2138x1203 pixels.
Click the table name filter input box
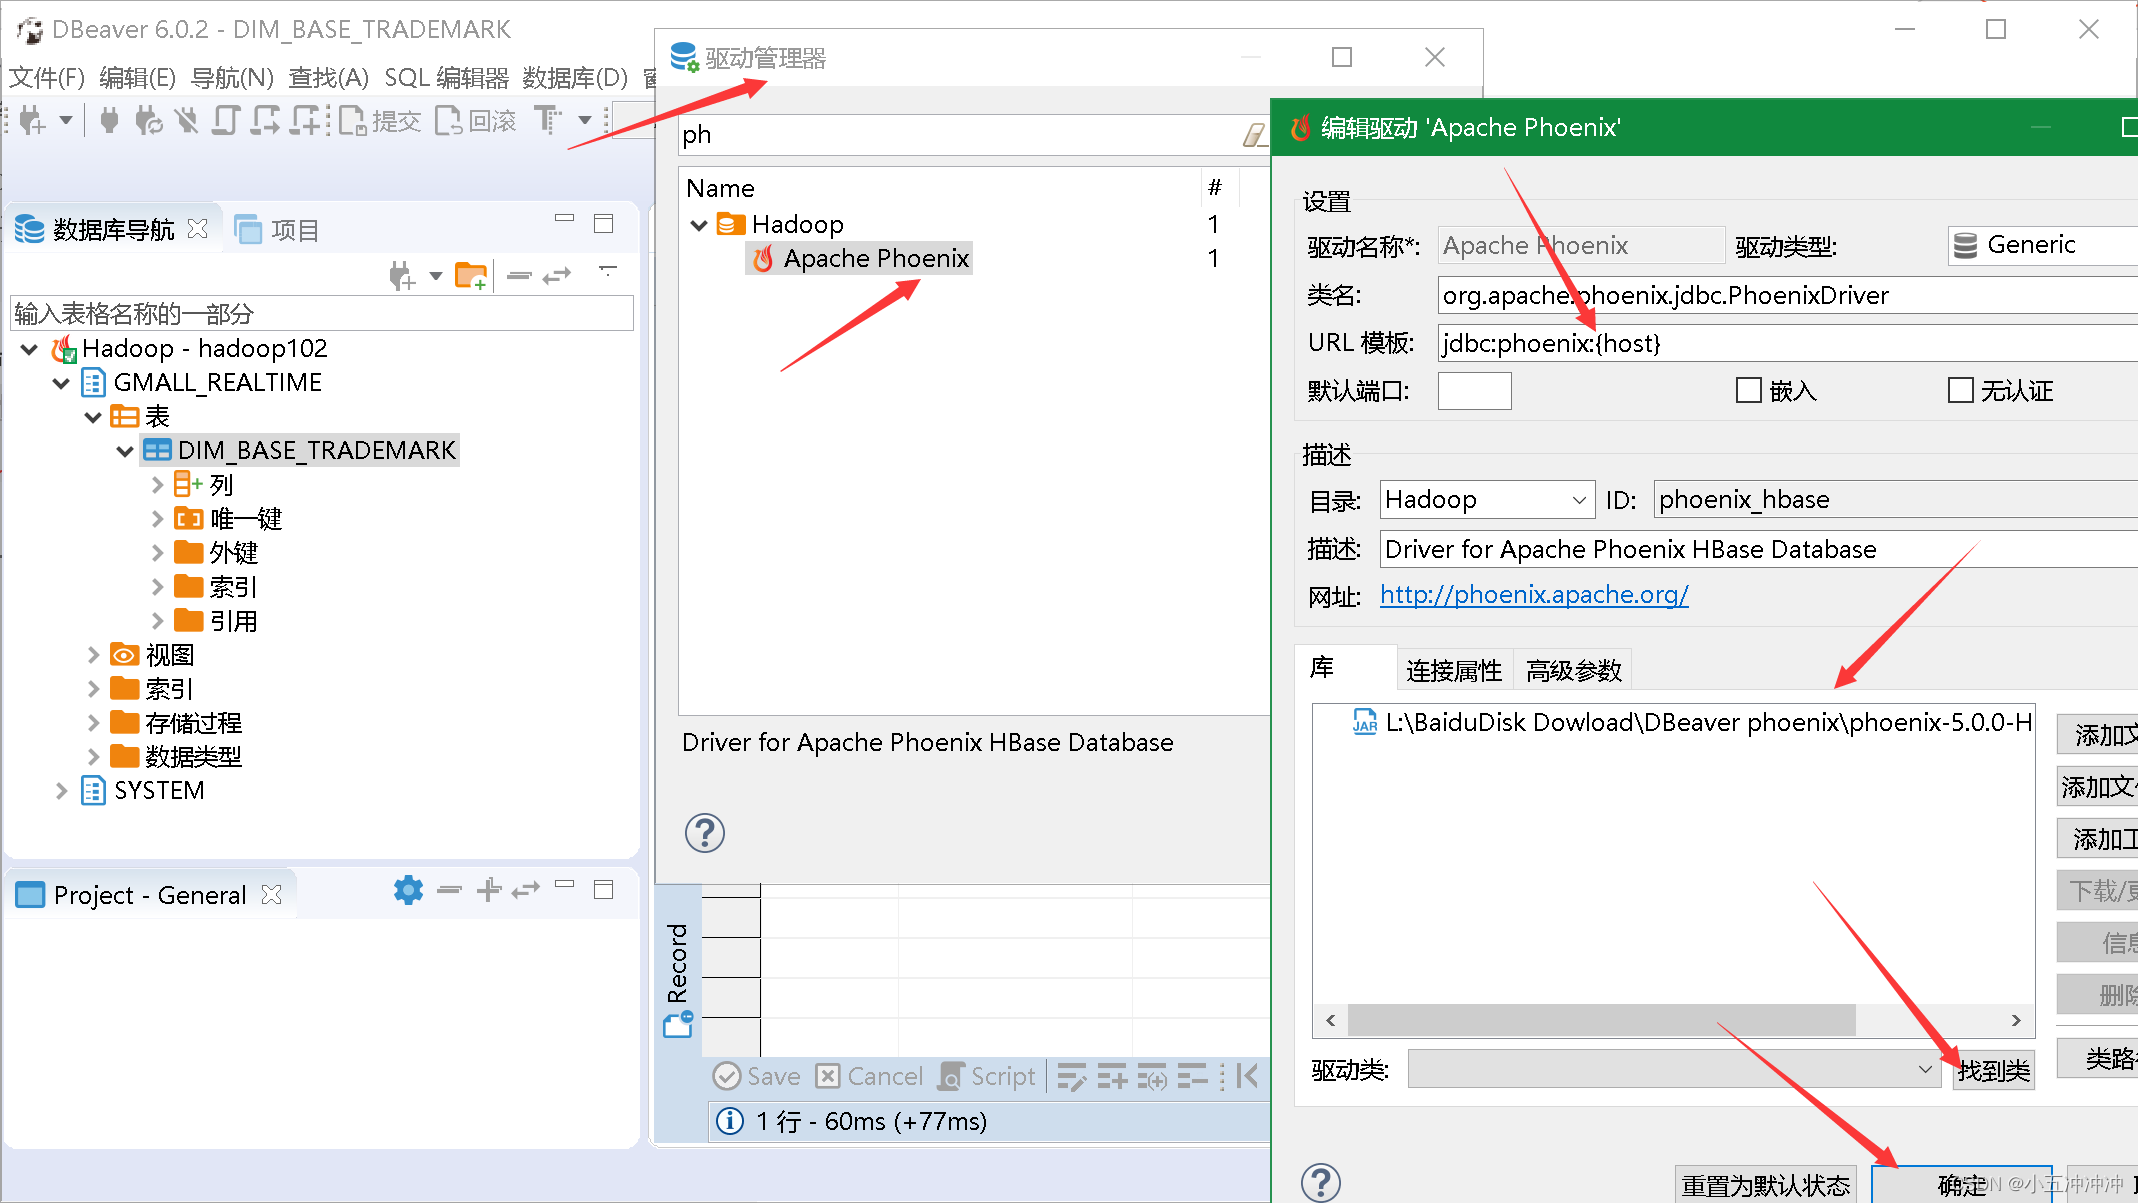321,313
